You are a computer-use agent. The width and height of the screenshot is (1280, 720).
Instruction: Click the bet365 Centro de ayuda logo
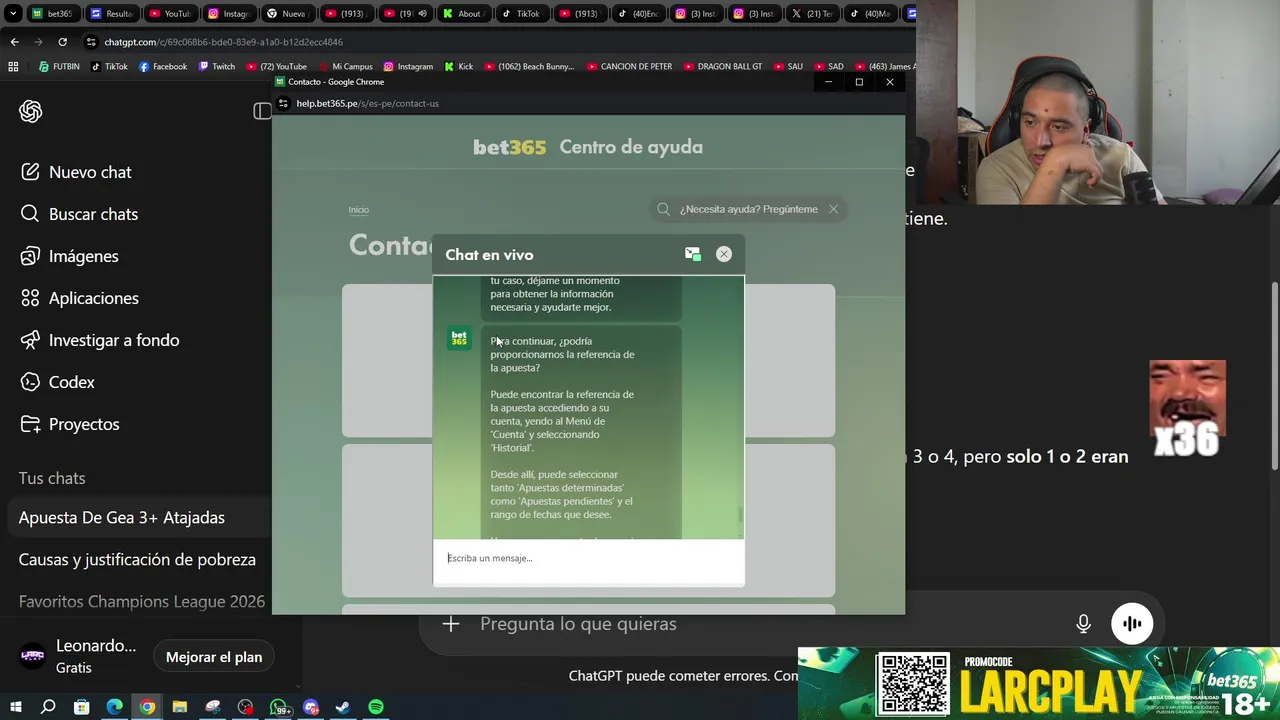(x=588, y=147)
